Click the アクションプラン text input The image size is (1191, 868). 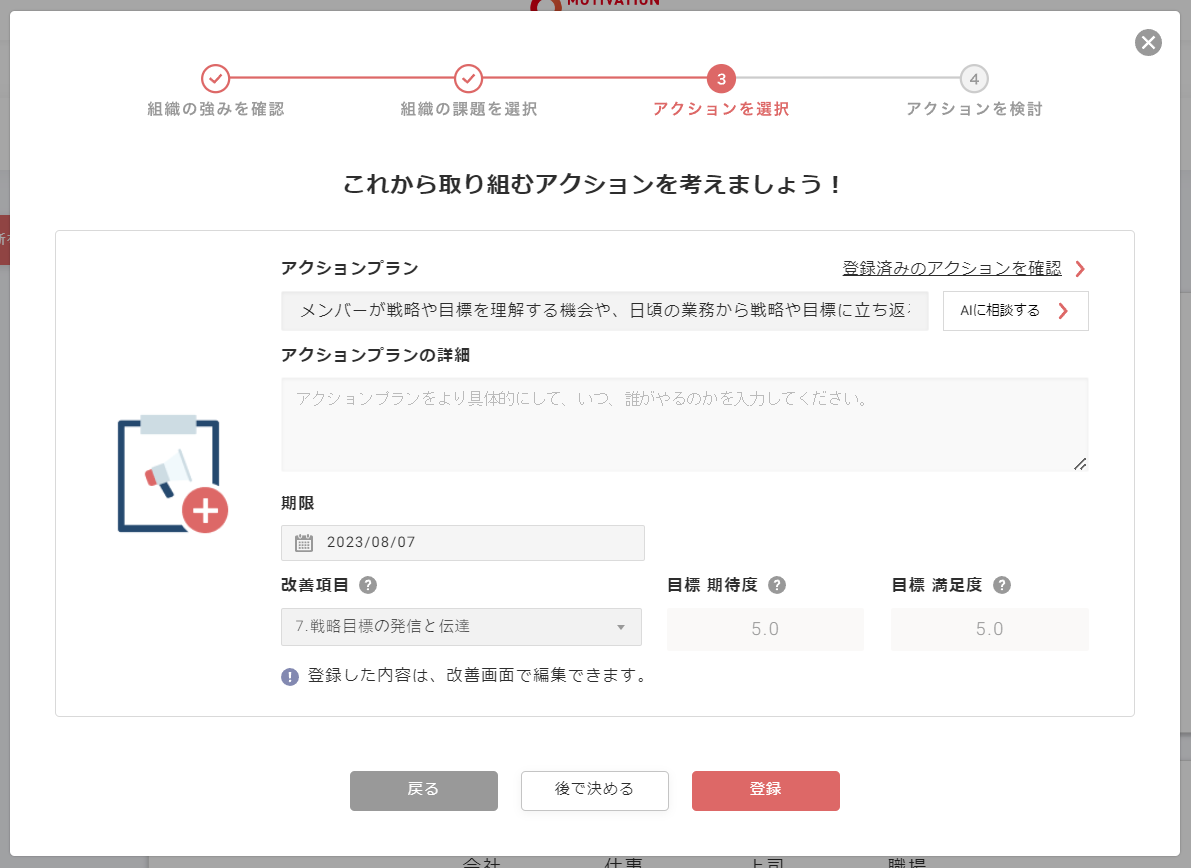point(600,311)
